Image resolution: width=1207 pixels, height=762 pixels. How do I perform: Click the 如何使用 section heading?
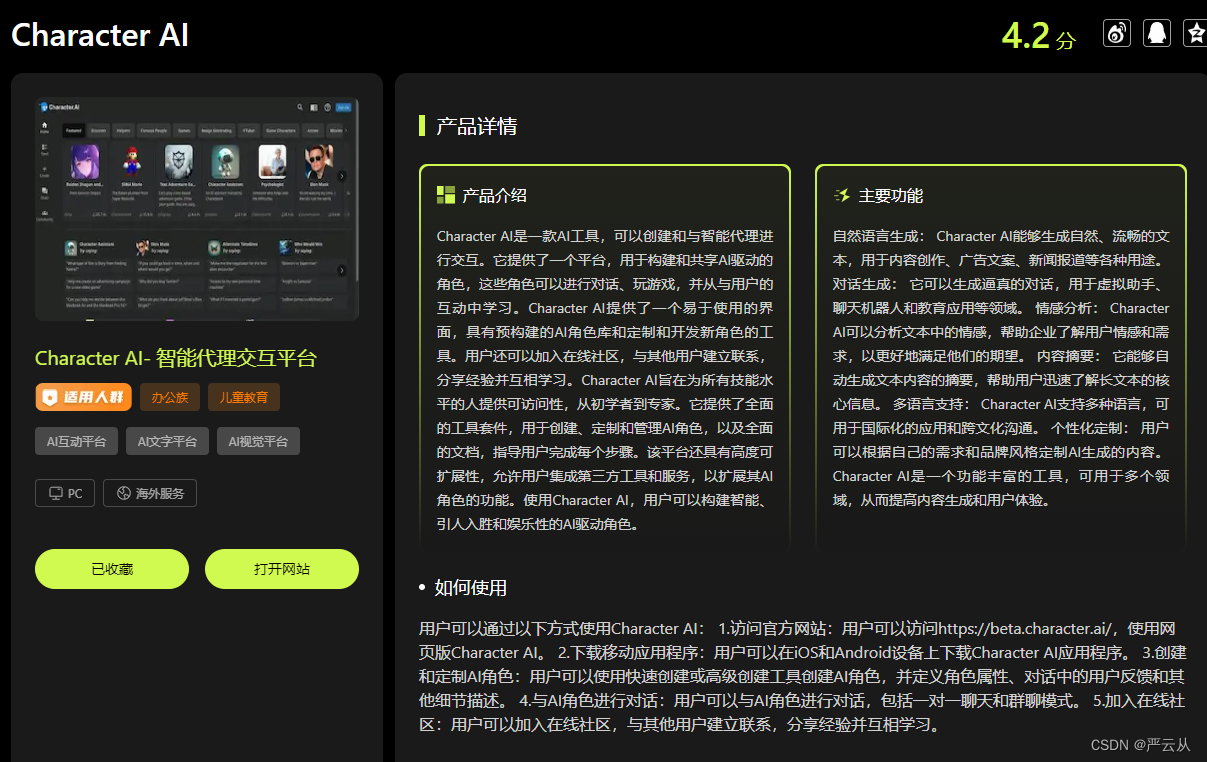pos(470,587)
